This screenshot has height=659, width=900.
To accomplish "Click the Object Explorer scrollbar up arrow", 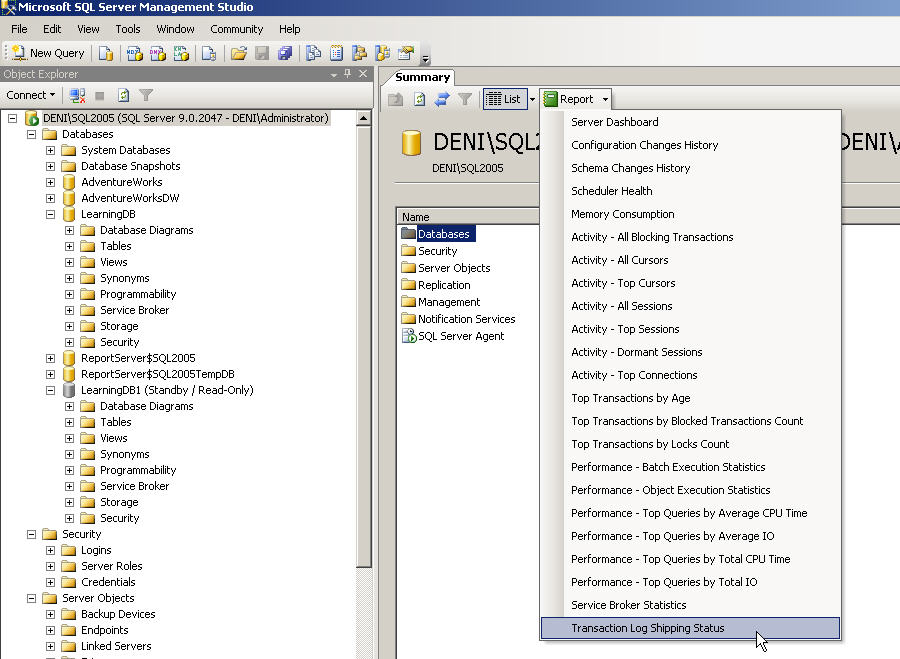I will 363,119.
